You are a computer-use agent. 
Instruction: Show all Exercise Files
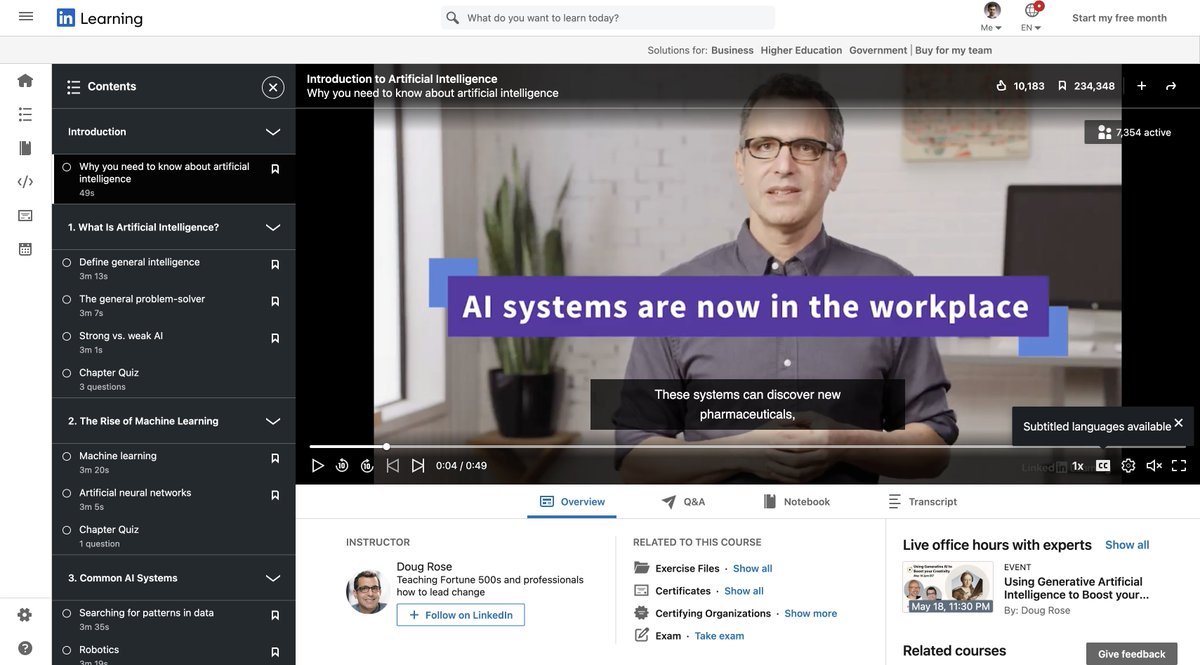[753, 569]
